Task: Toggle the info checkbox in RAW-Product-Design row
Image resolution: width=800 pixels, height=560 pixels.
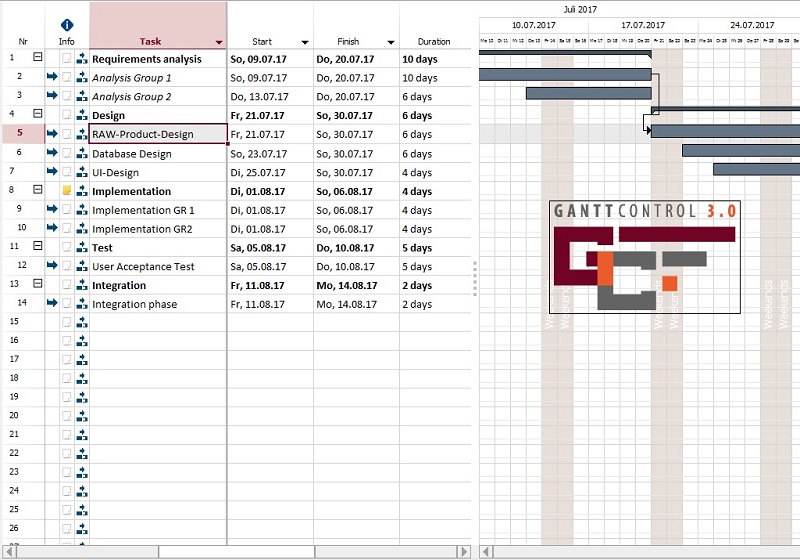Action: 67,134
